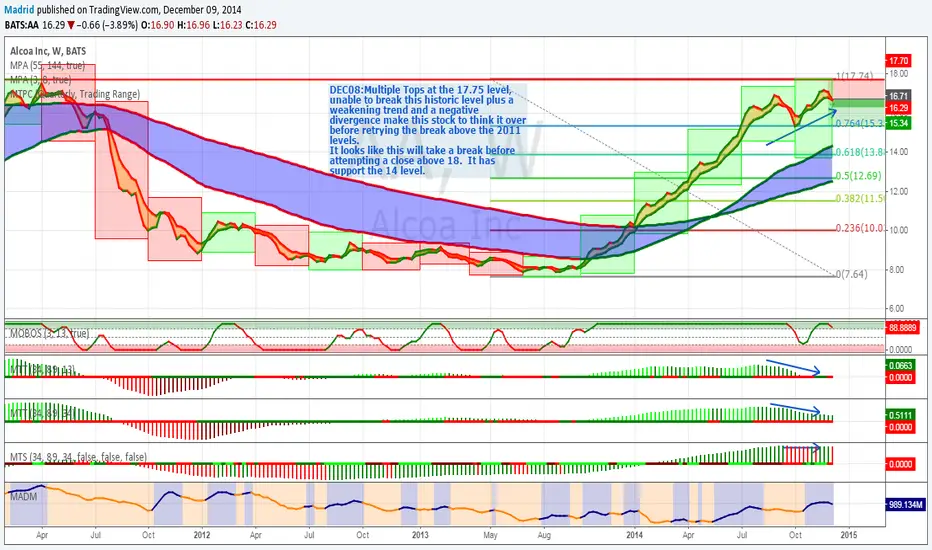Click the 0.236 Fibonacci level label

pos(860,228)
